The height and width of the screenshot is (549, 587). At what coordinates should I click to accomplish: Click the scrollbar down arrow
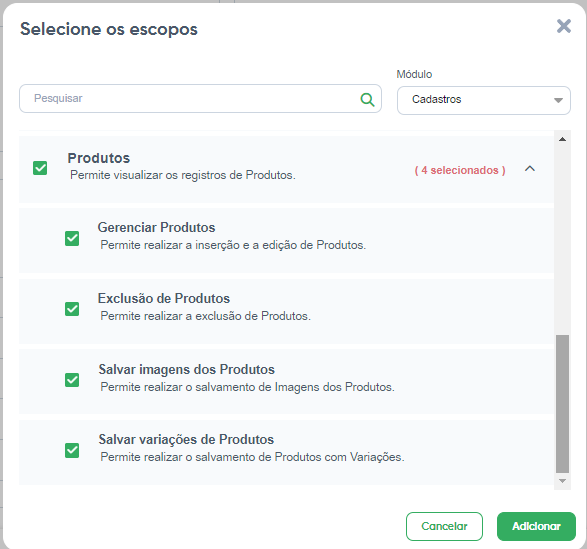[x=562, y=481]
